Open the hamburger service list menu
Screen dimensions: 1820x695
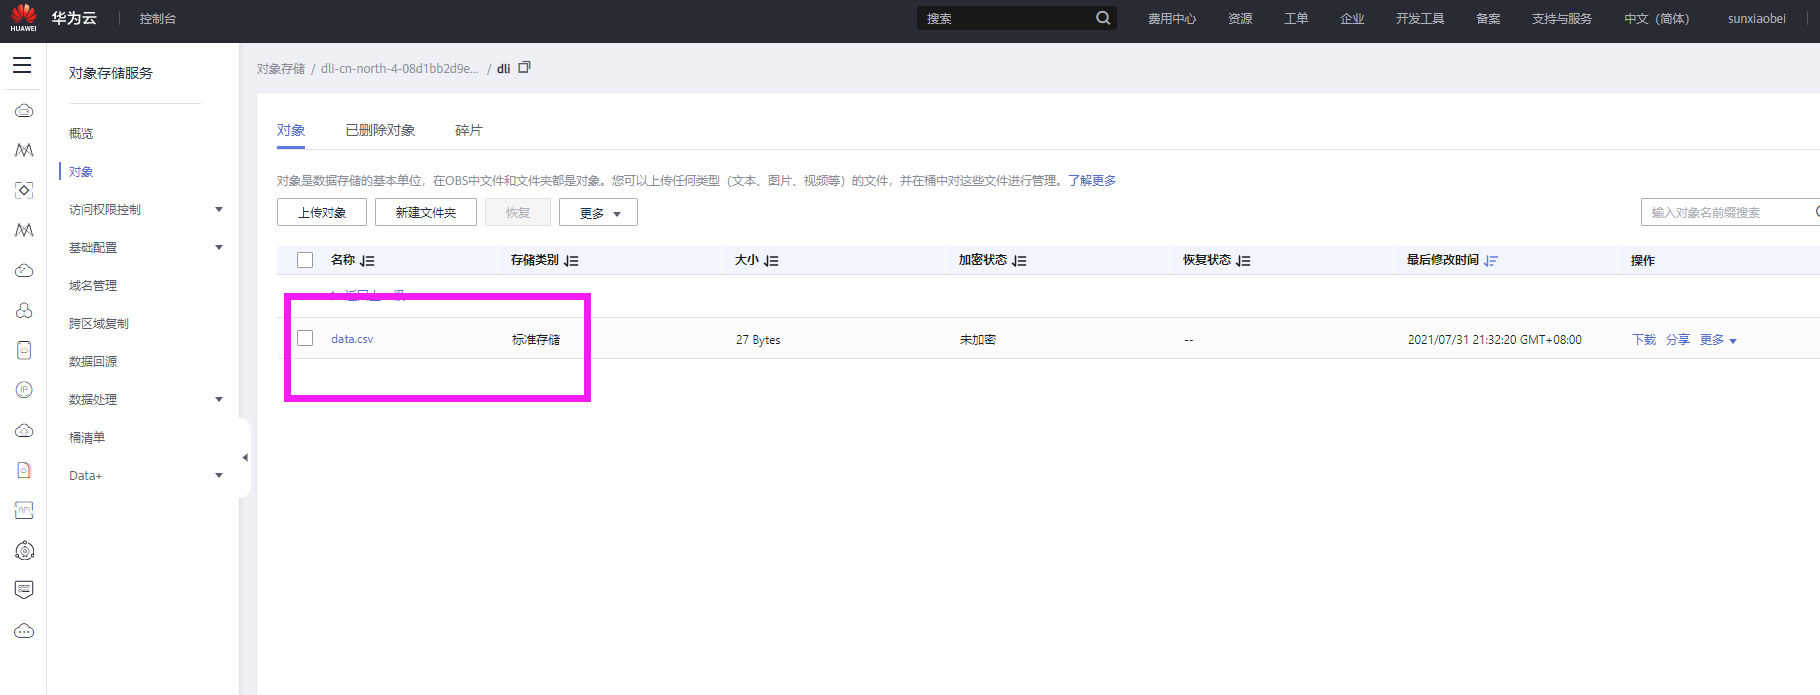point(22,65)
